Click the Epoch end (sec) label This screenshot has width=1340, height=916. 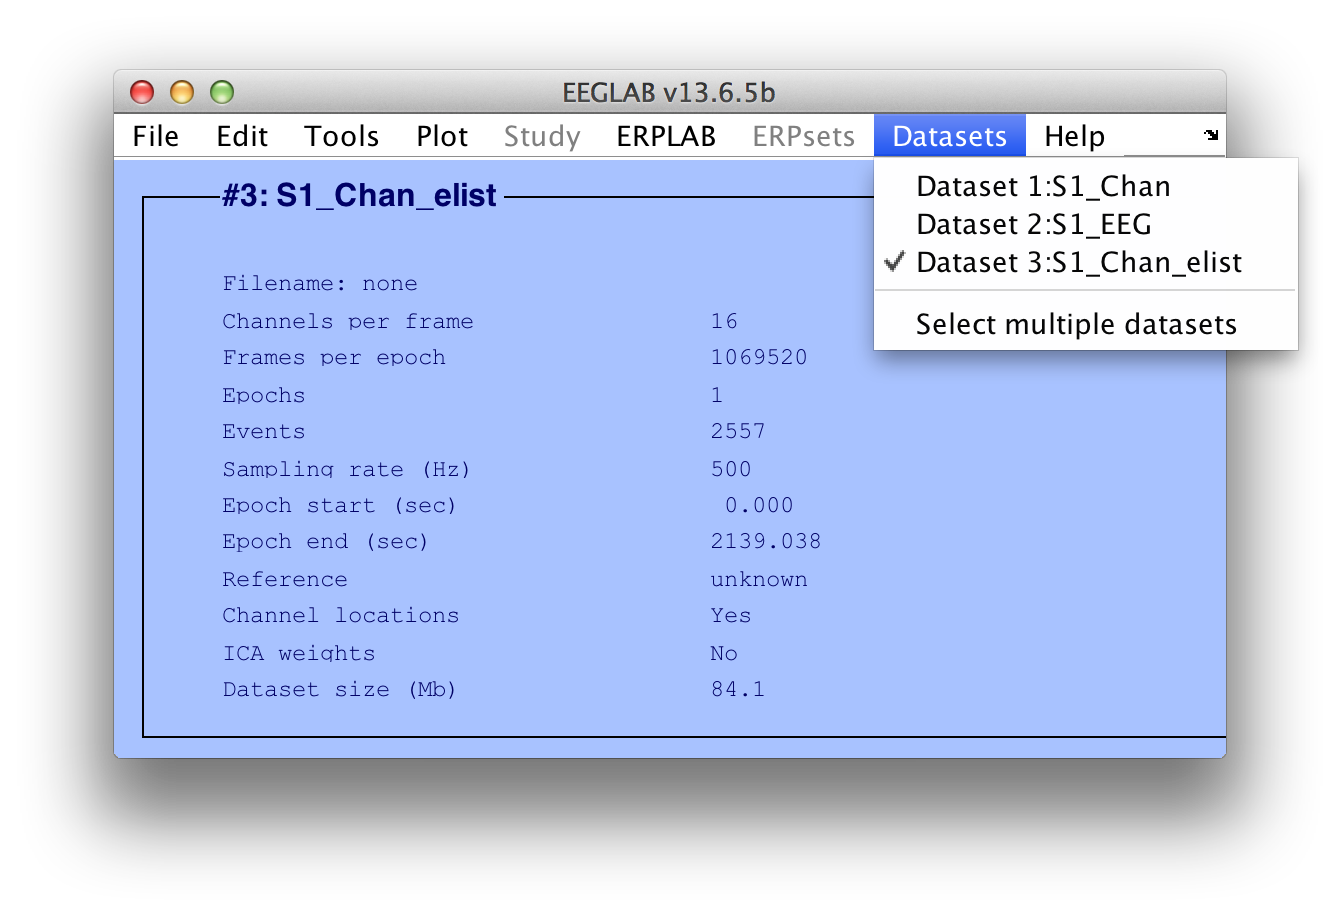(x=325, y=542)
